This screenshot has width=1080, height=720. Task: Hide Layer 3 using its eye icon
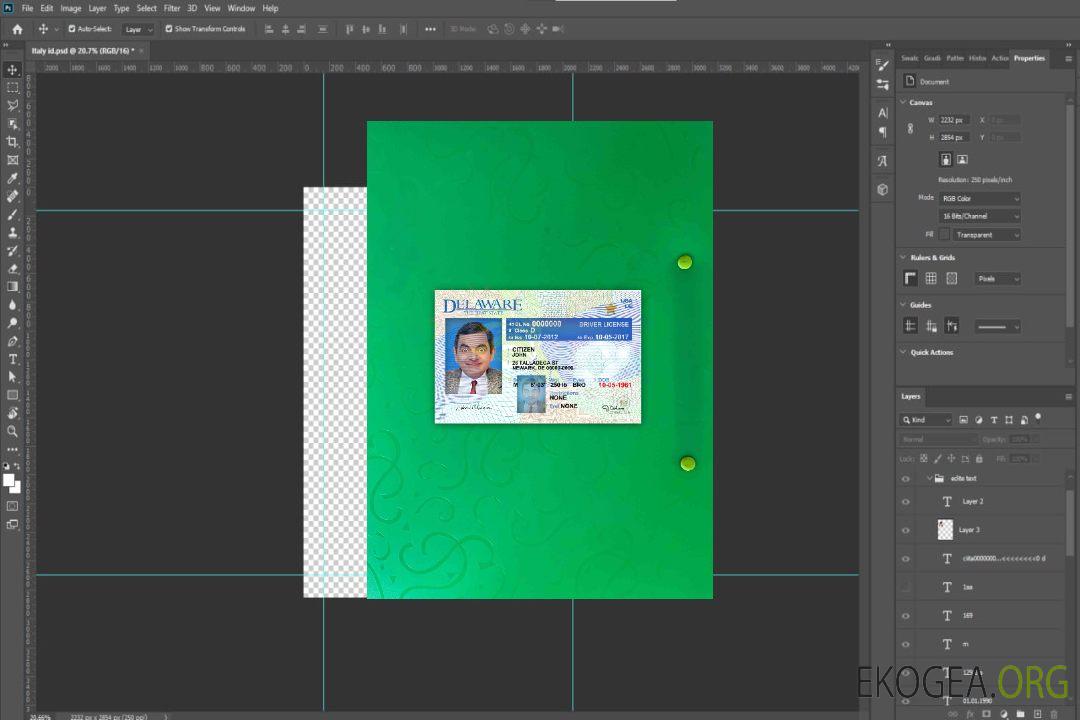tap(906, 530)
